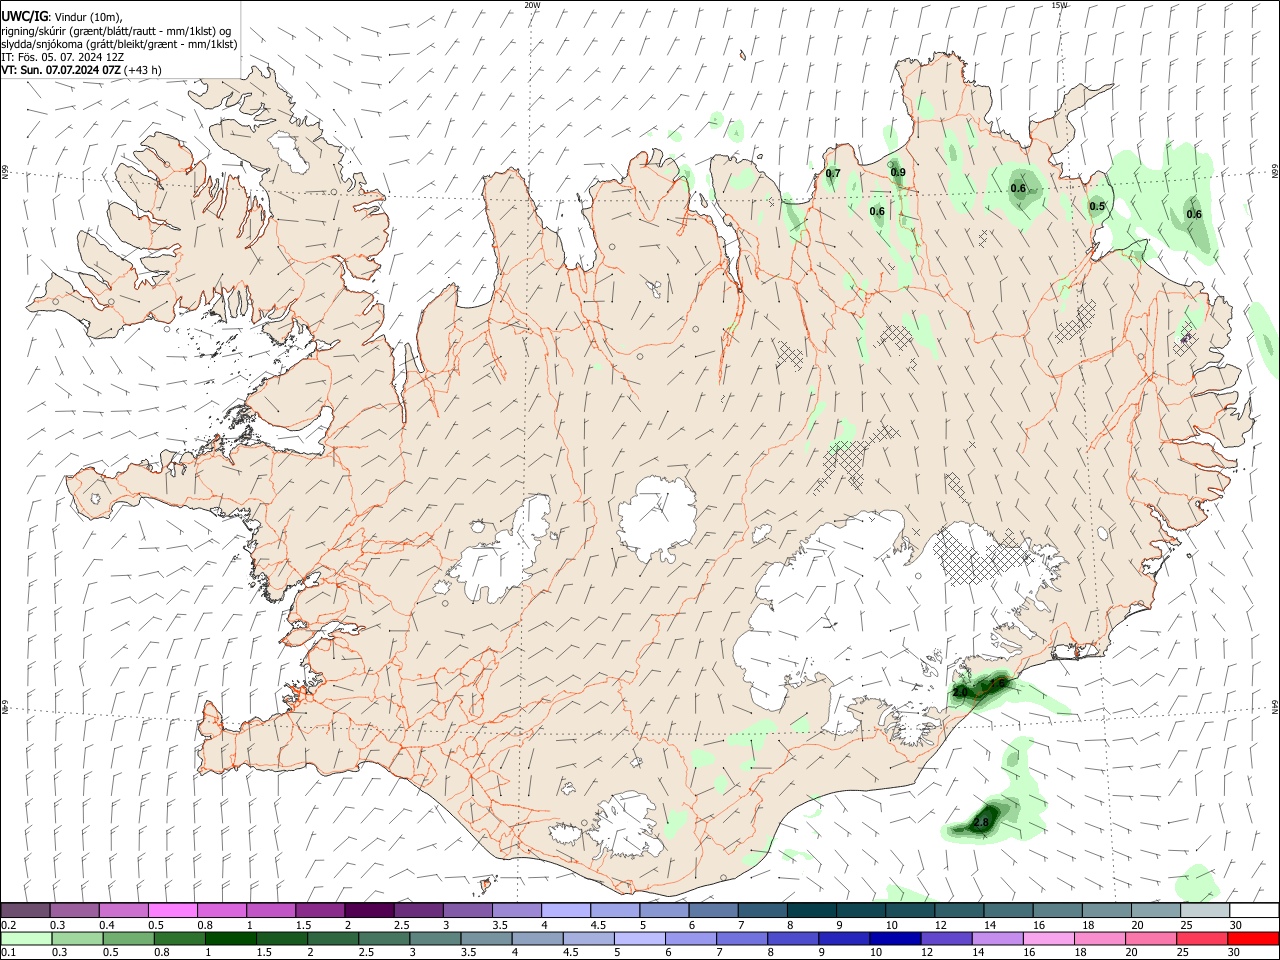This screenshot has height=960, width=1280.
Task: Select the 'IT: Fös. 05. 07. 2024 12Z' line
Action: tap(62, 57)
